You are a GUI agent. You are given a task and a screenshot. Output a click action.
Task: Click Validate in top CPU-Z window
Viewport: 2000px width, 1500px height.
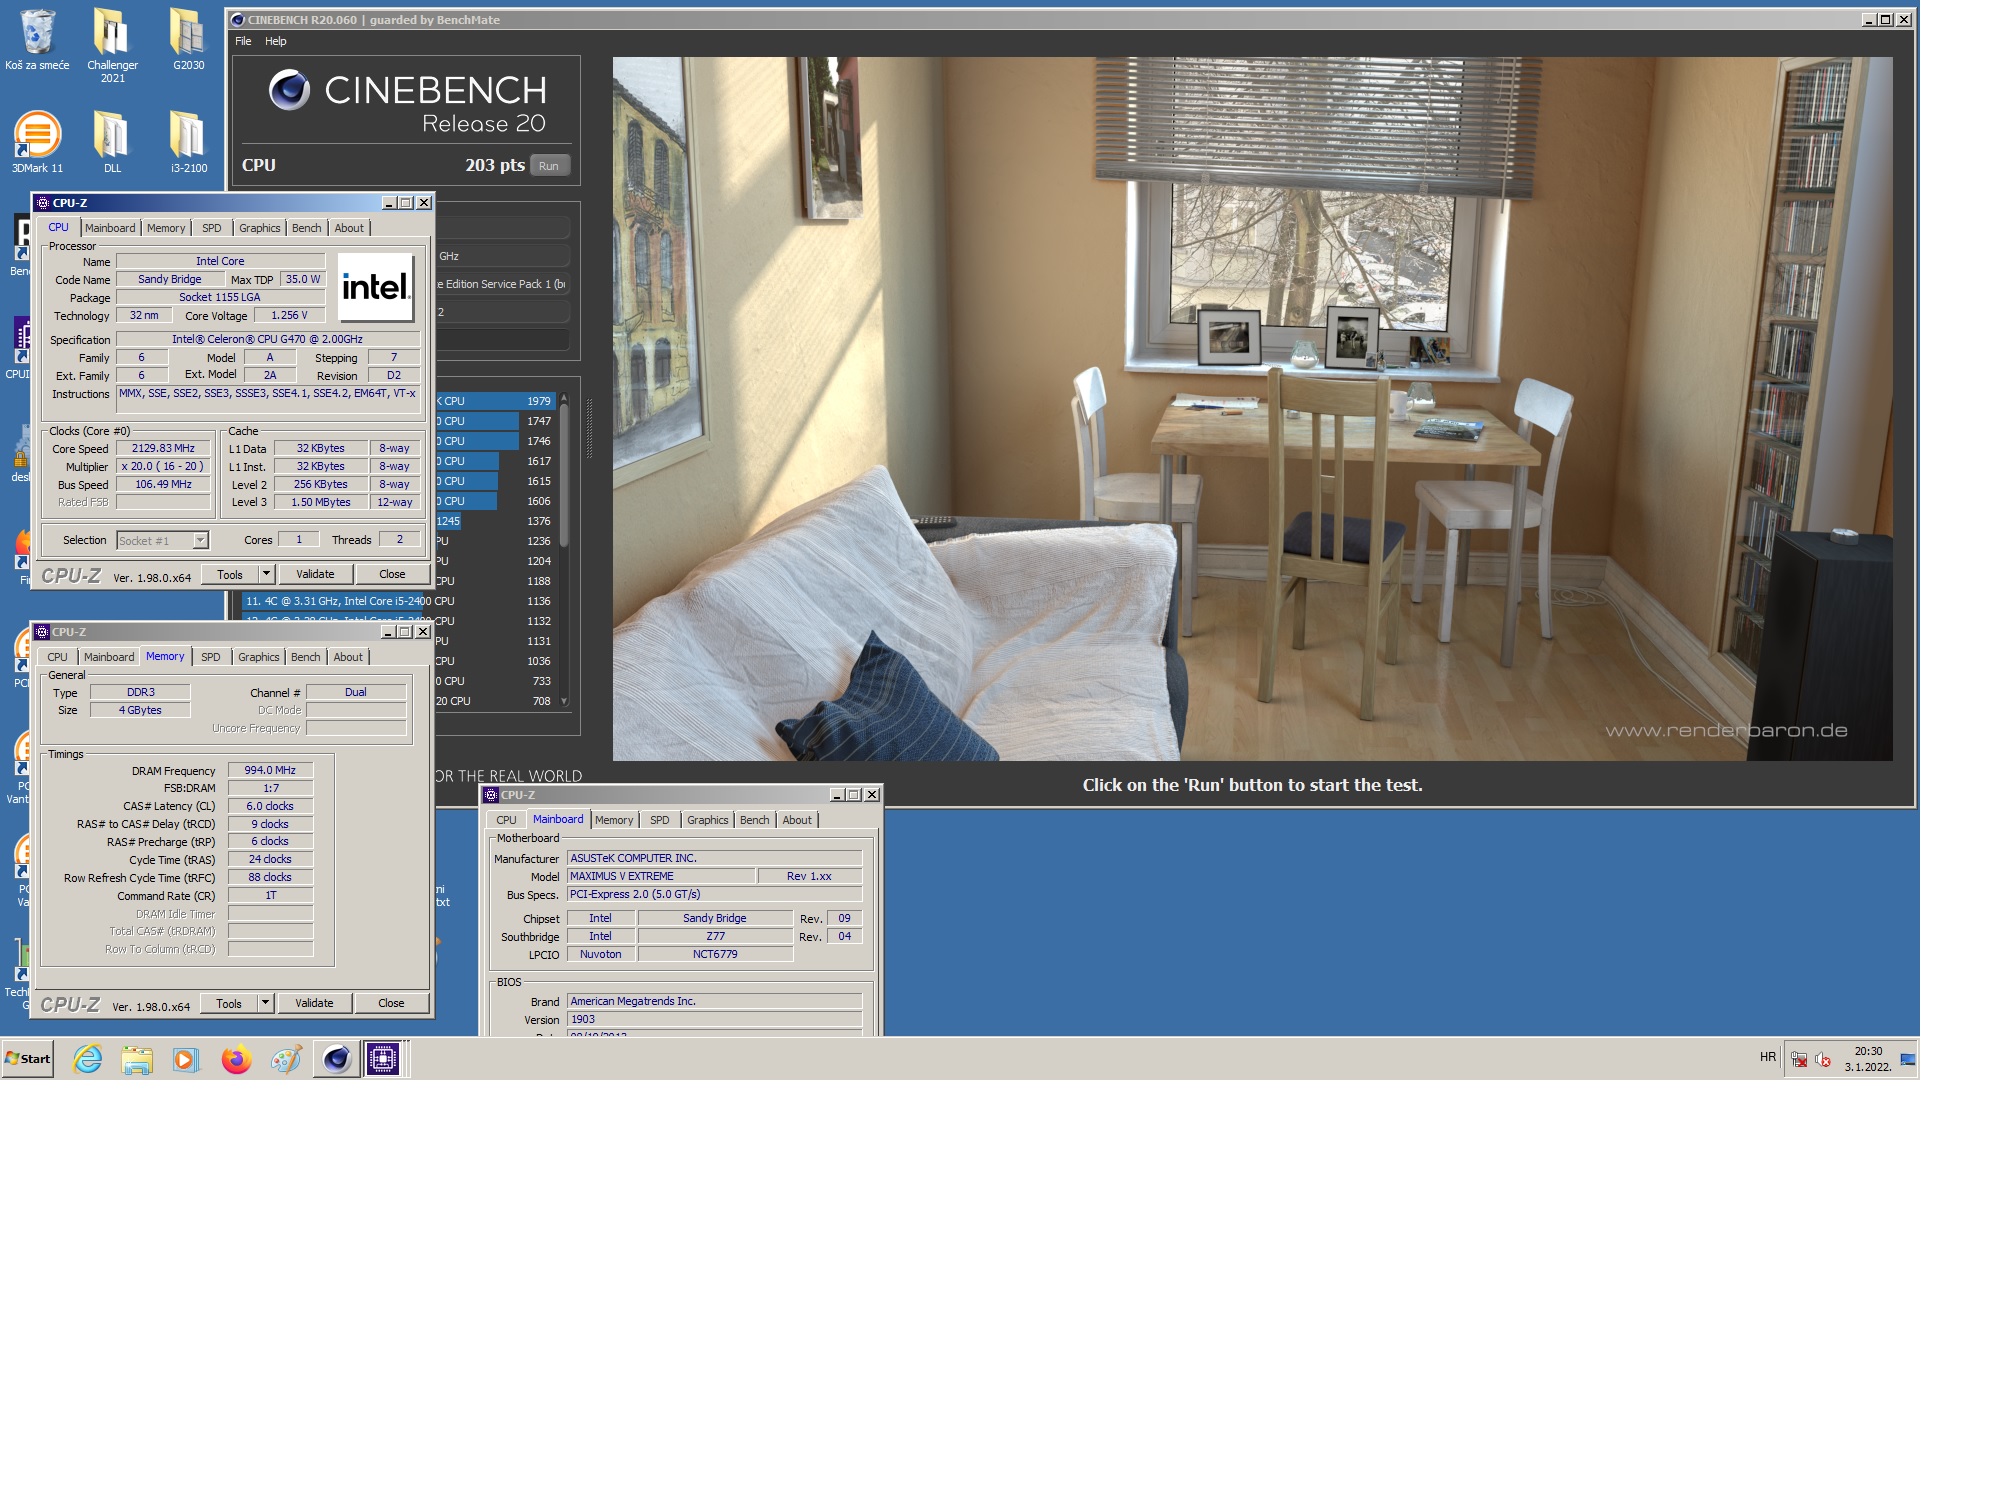(315, 574)
